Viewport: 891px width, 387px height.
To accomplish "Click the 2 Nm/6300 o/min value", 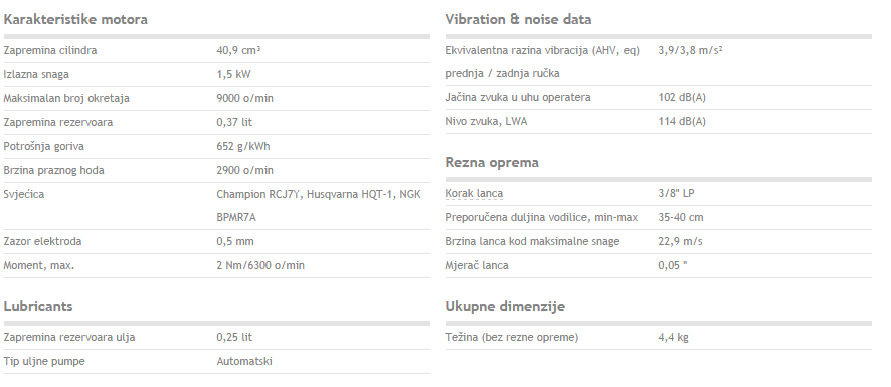I will pyautogui.click(x=260, y=265).
